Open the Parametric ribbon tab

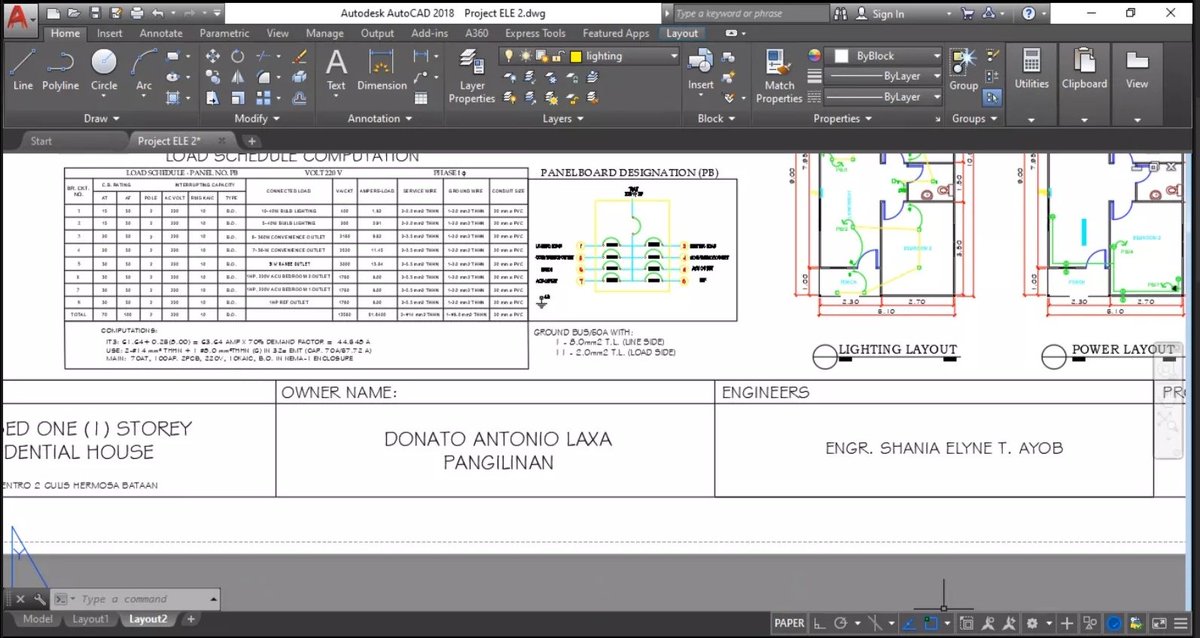(x=224, y=33)
